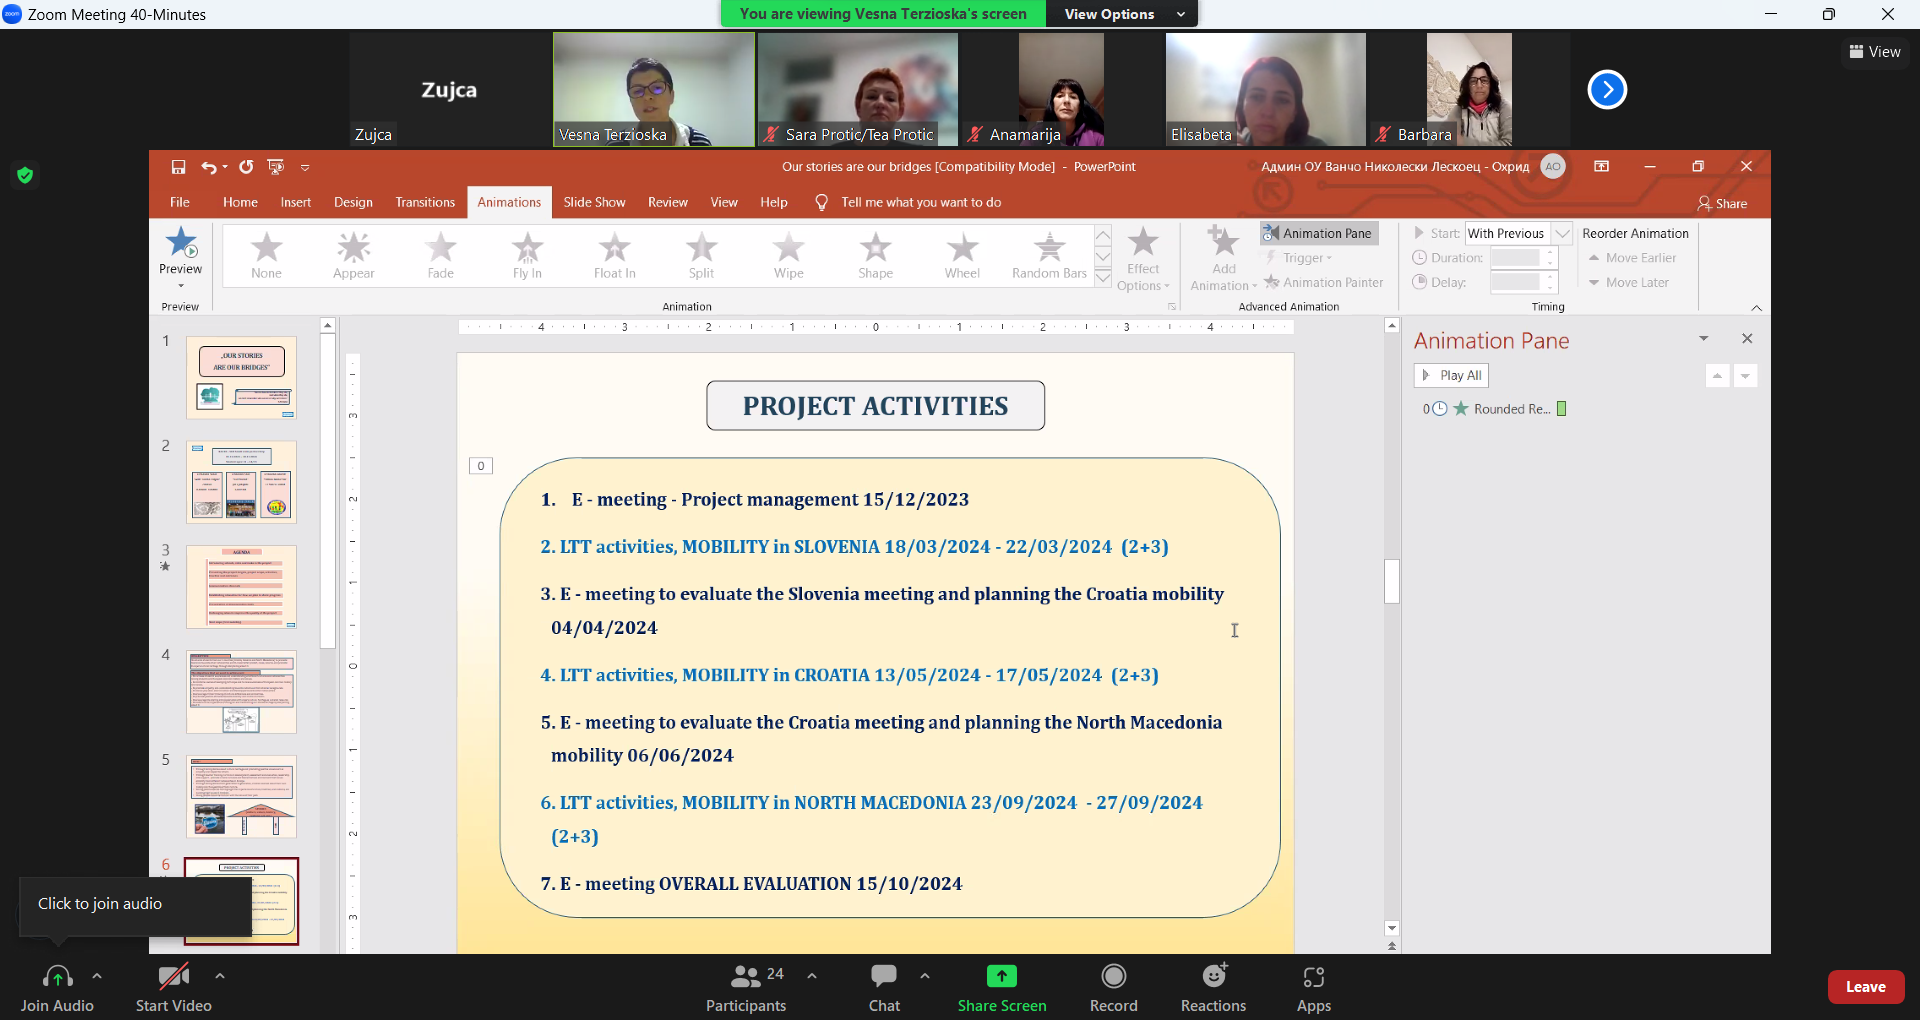The width and height of the screenshot is (1920, 1020).
Task: Toggle the Animation Pane button in ribbon
Action: tap(1318, 233)
